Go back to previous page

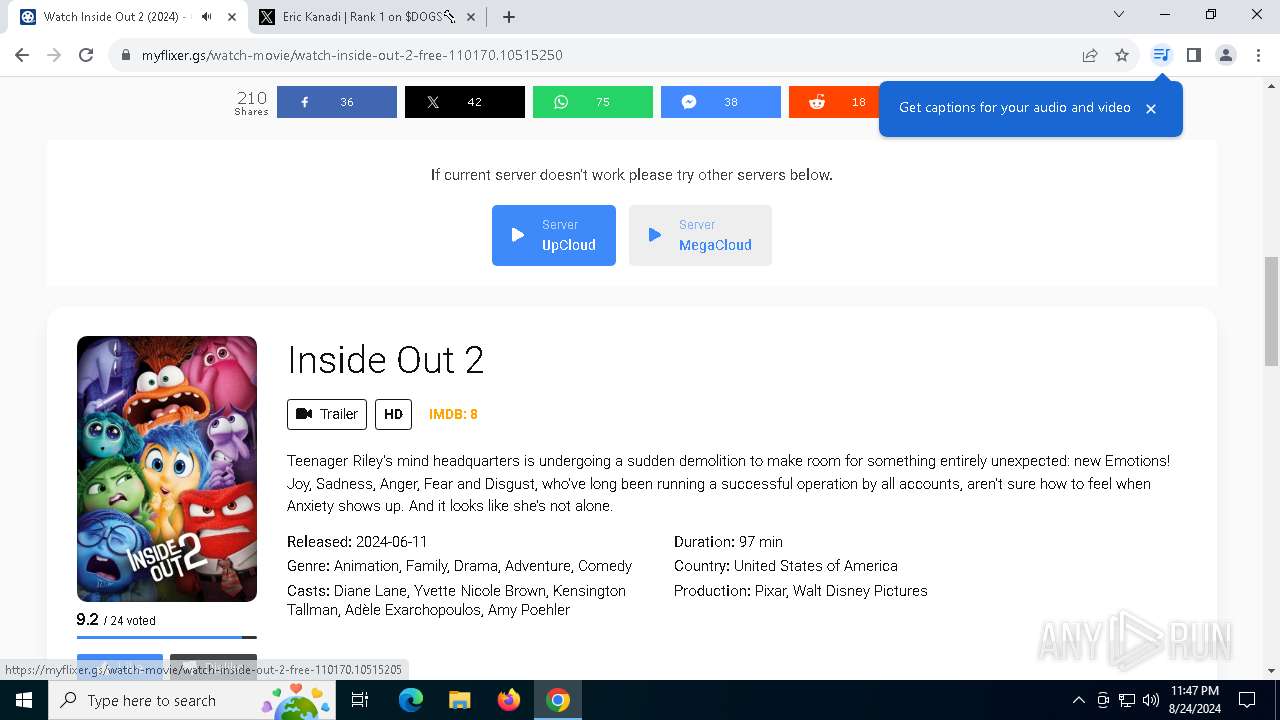coord(22,55)
